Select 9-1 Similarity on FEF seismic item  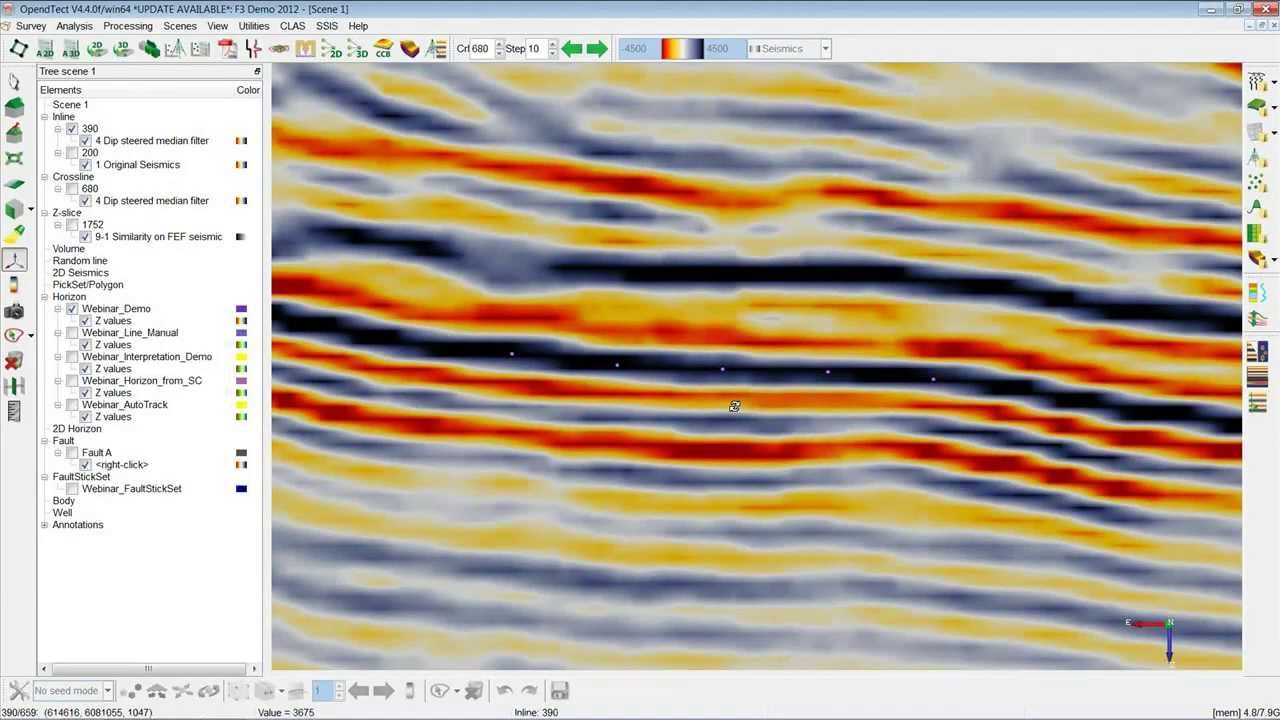coord(158,237)
